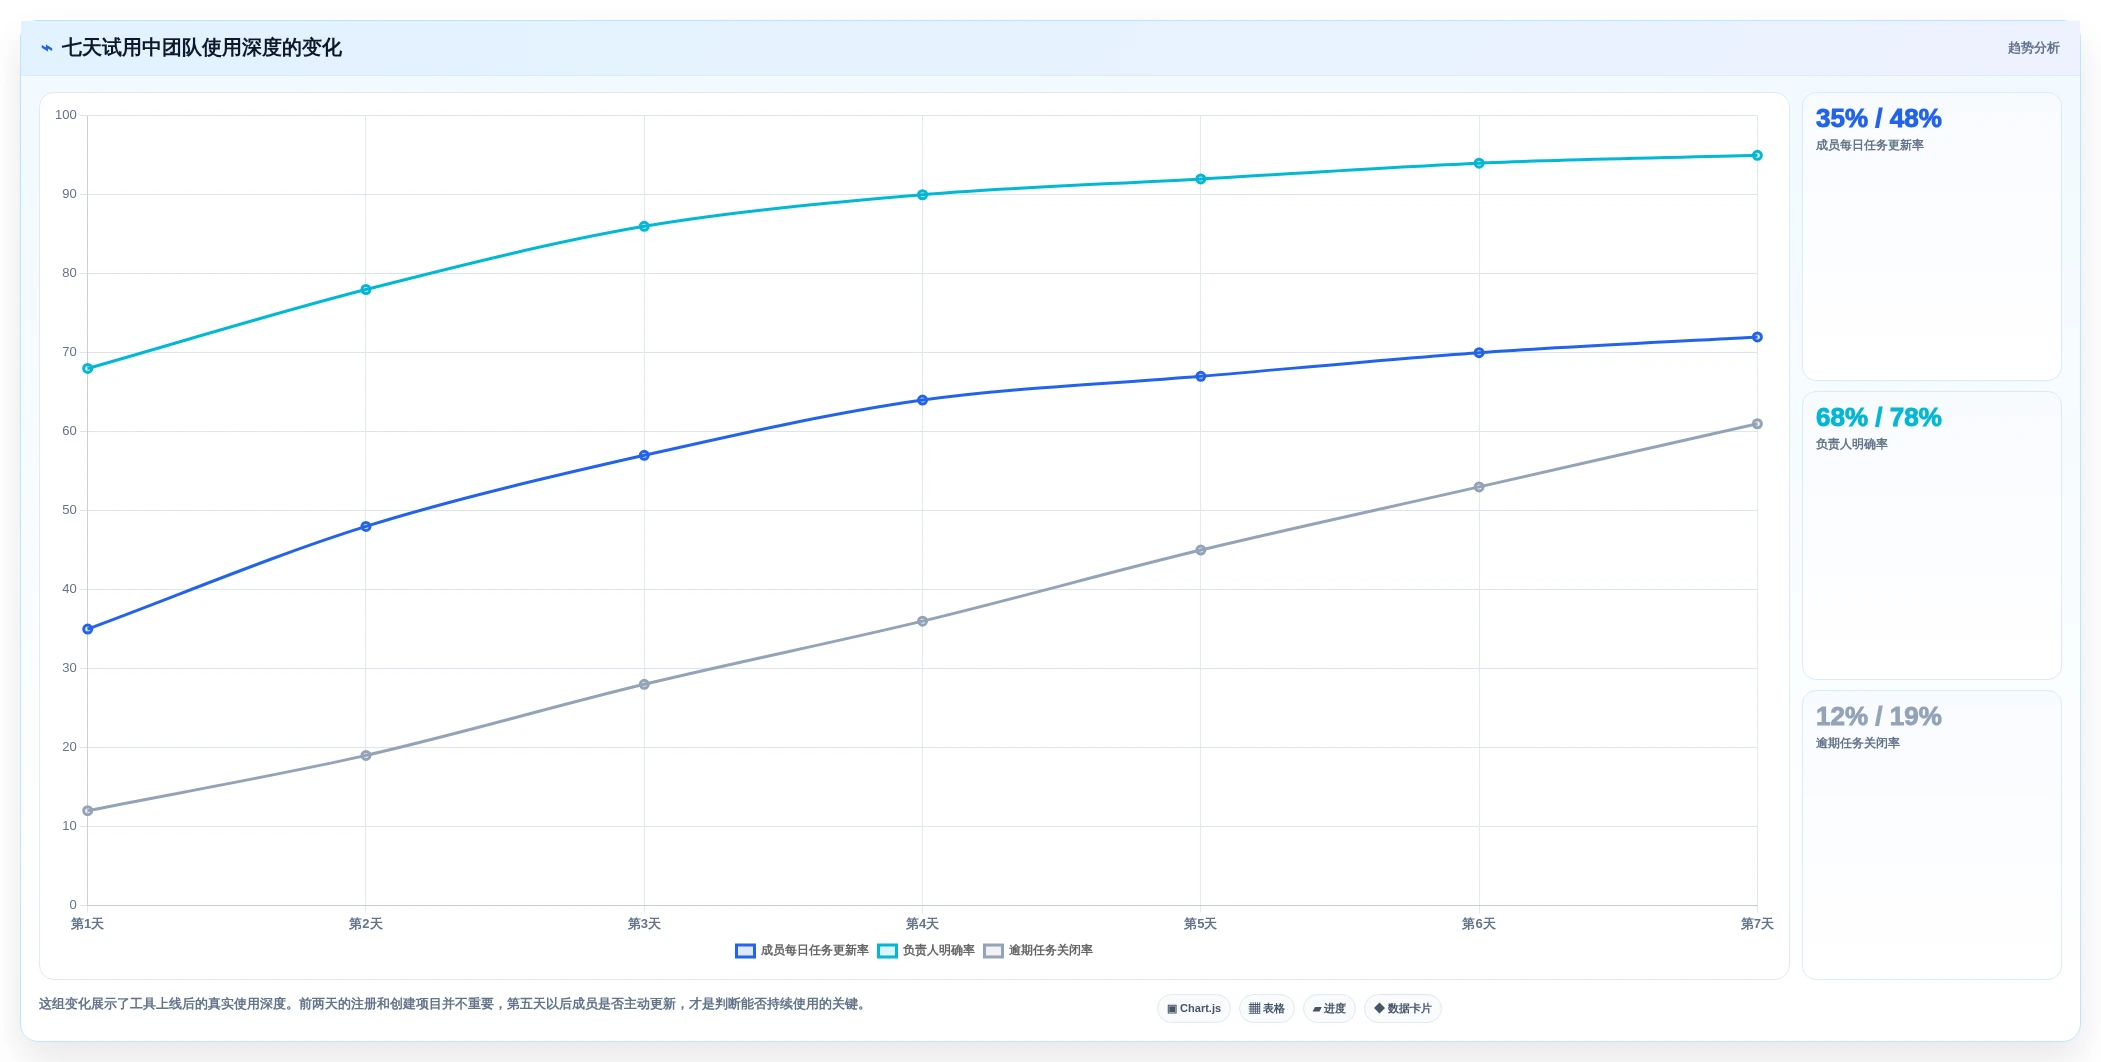The height and width of the screenshot is (1062, 2101).
Task: Select 第2天 point on 逾期任务关闭率 line
Action: [x=366, y=756]
